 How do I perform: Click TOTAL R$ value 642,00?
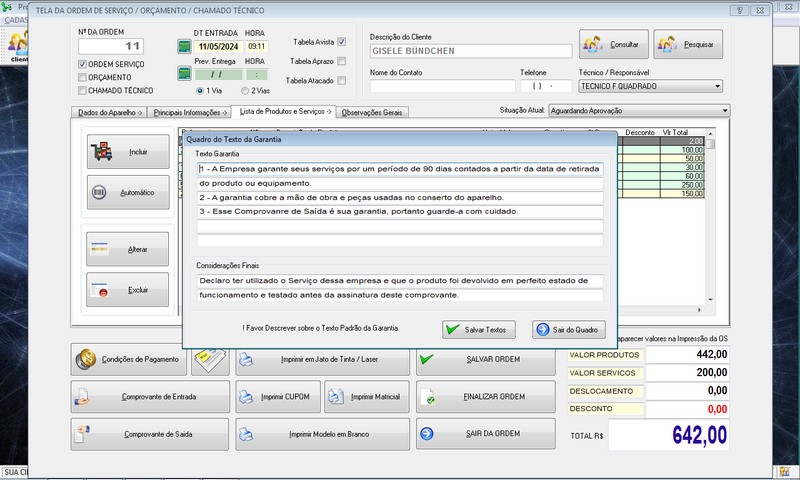tap(669, 435)
